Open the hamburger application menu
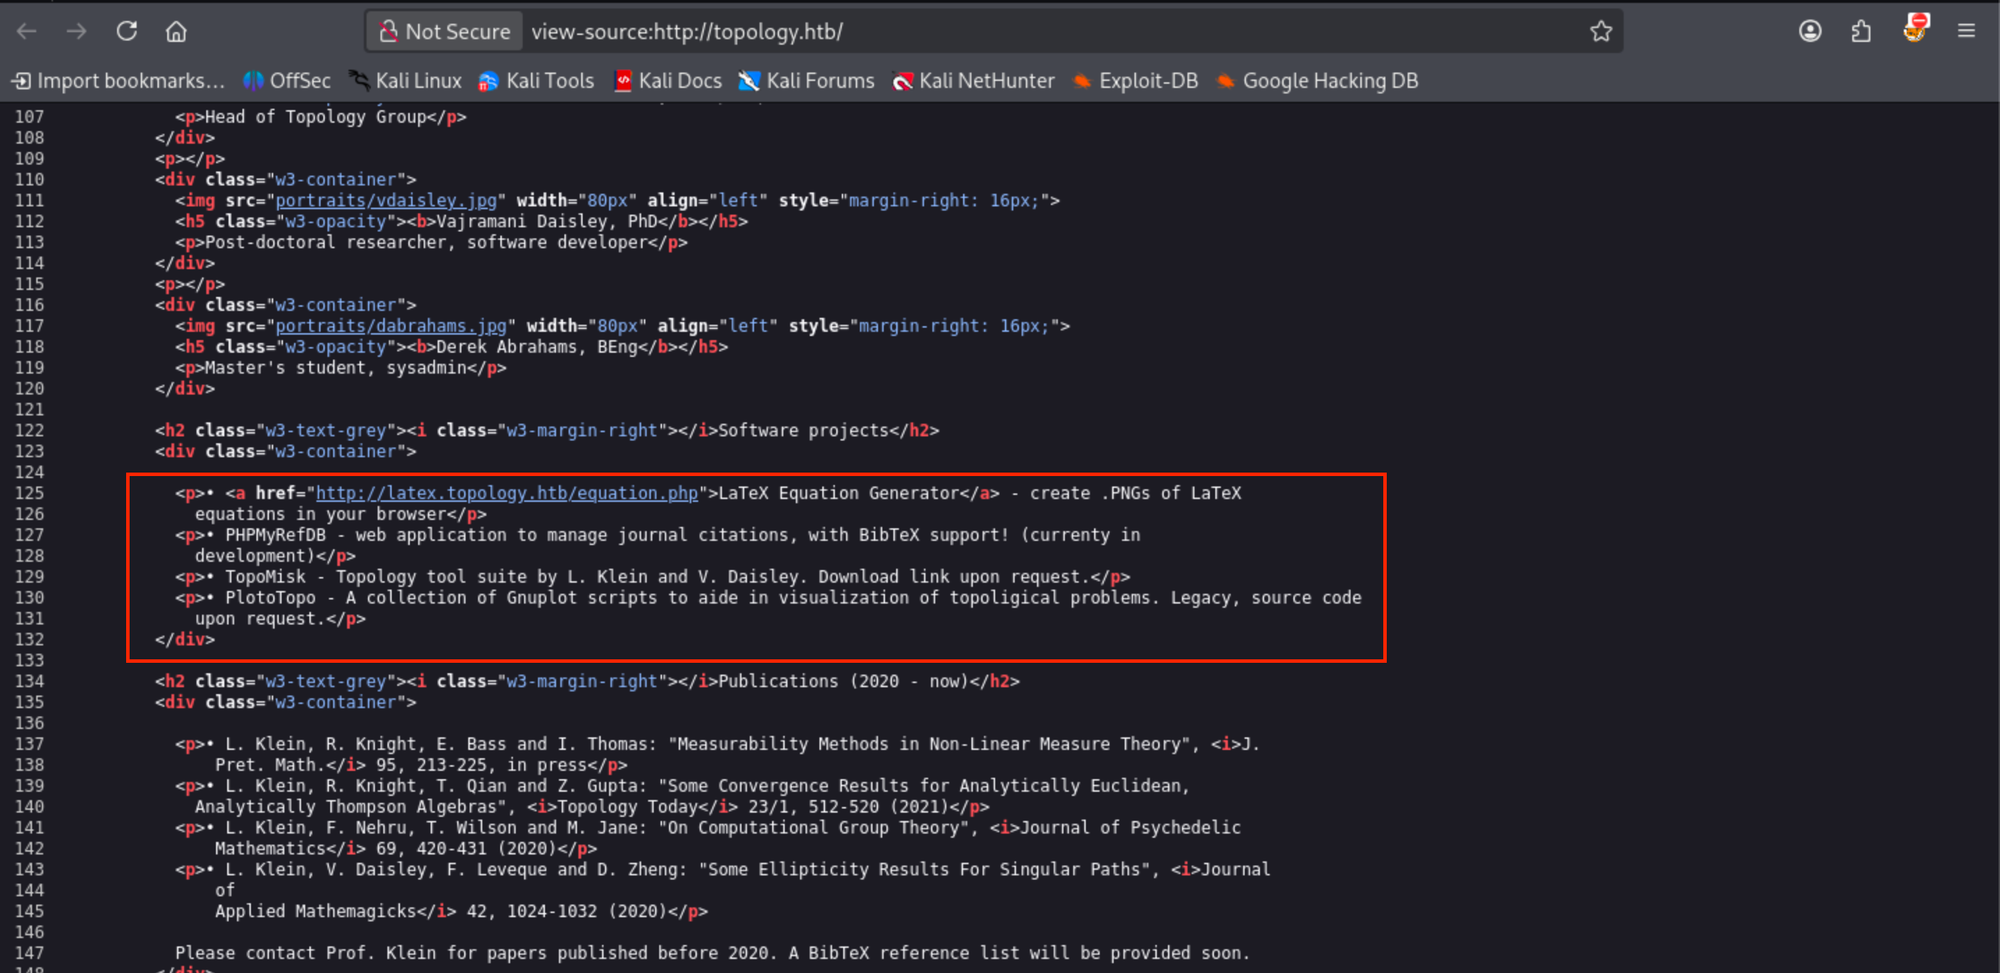This screenshot has width=2000, height=973. (1966, 32)
